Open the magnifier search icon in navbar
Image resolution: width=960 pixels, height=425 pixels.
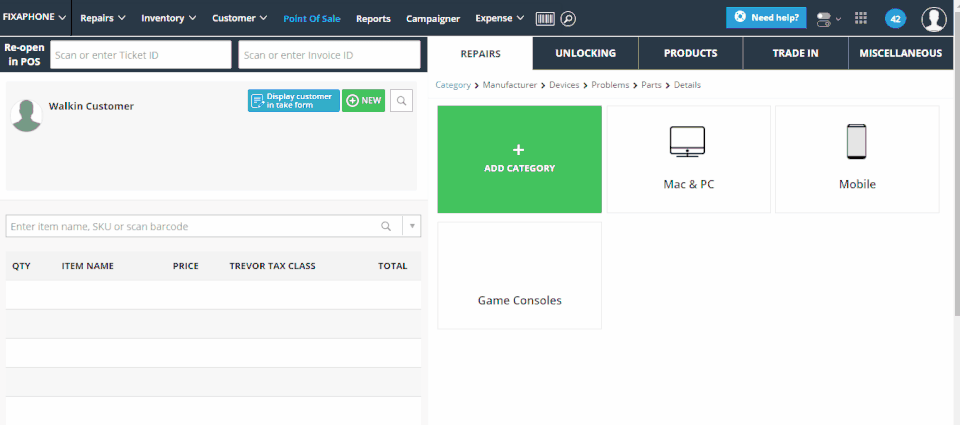568,18
